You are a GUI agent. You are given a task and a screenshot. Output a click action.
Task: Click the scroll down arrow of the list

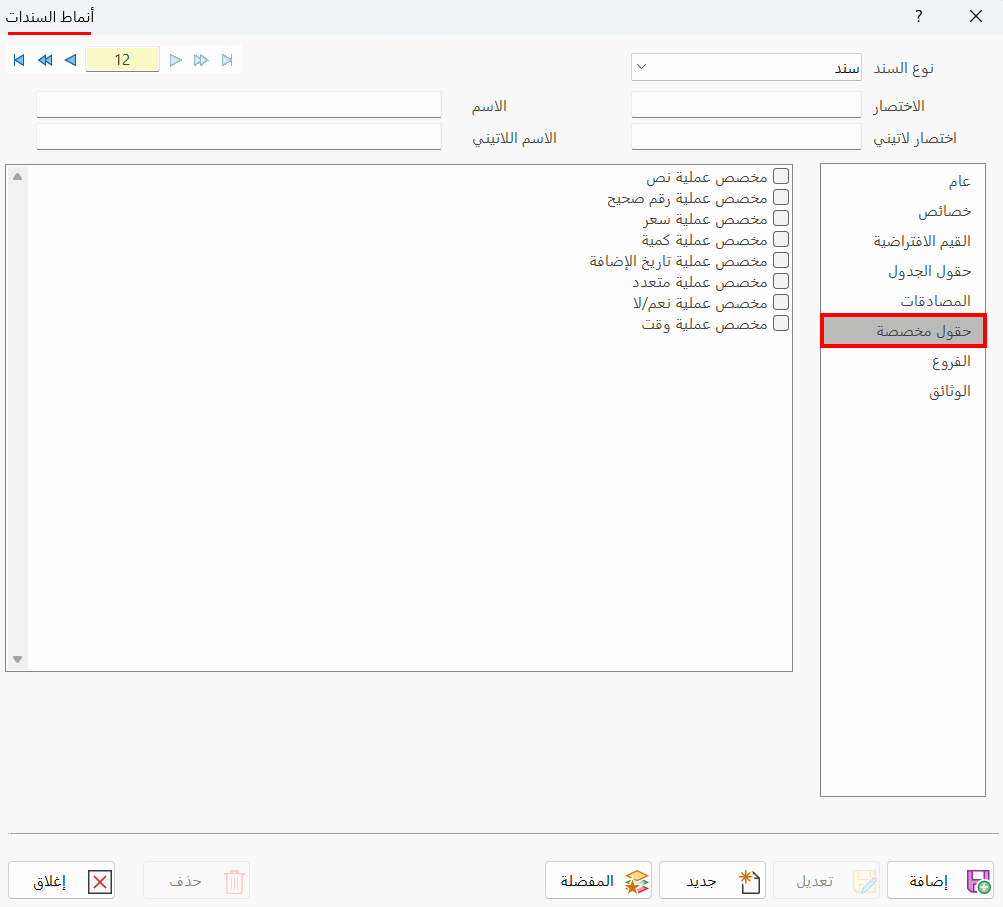click(17, 659)
